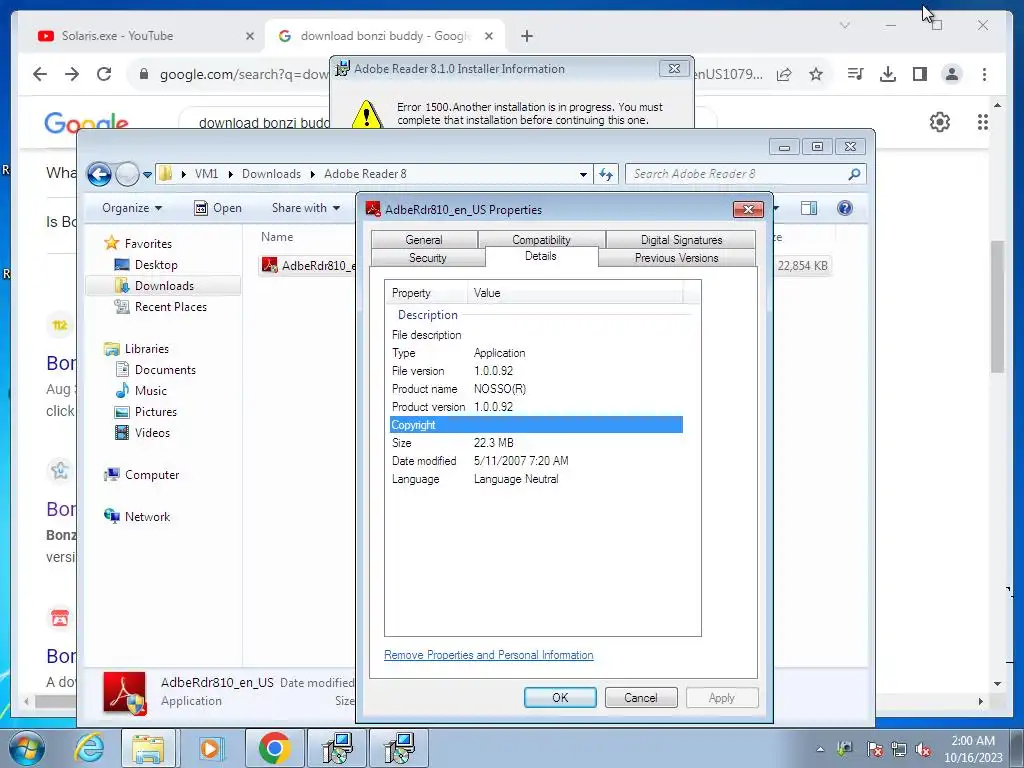Viewport: 1024px width, 768px height.
Task: Switch to the Compatibility tab
Action: pos(541,239)
